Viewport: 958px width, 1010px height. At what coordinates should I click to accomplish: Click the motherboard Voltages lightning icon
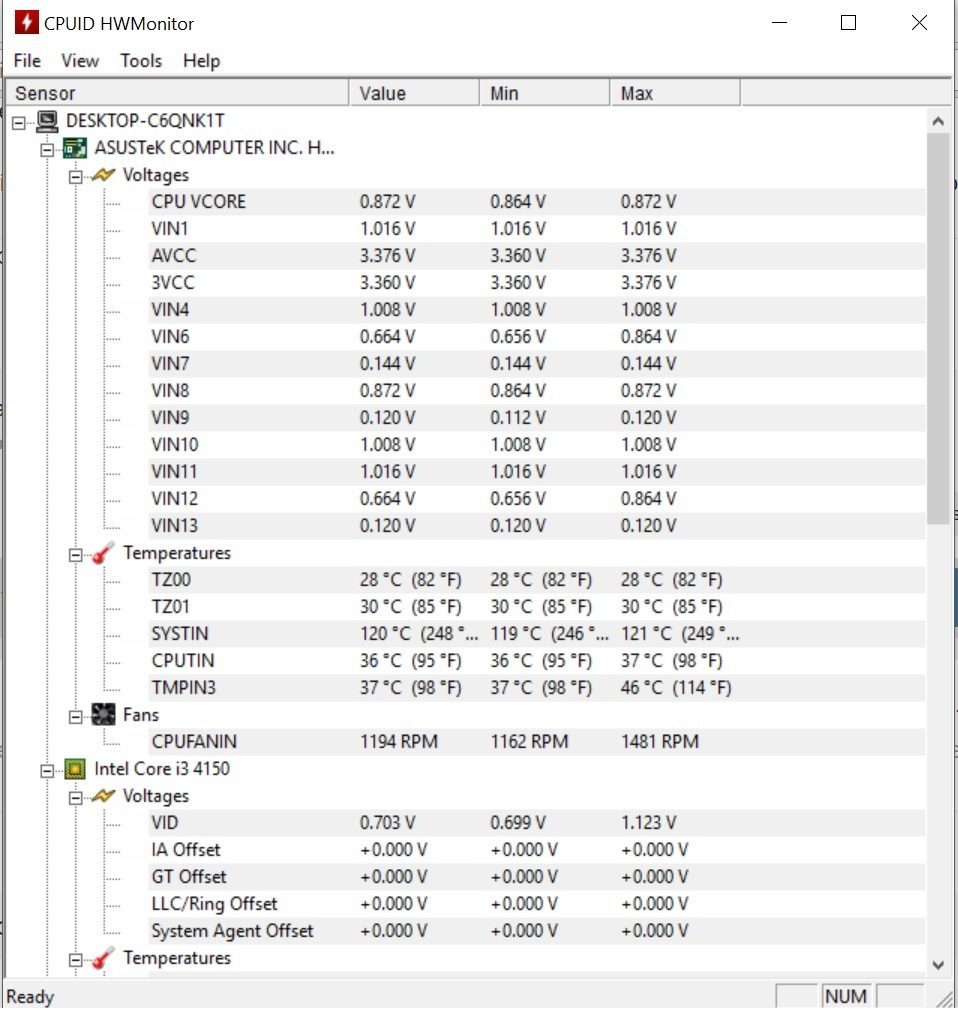click(103, 175)
